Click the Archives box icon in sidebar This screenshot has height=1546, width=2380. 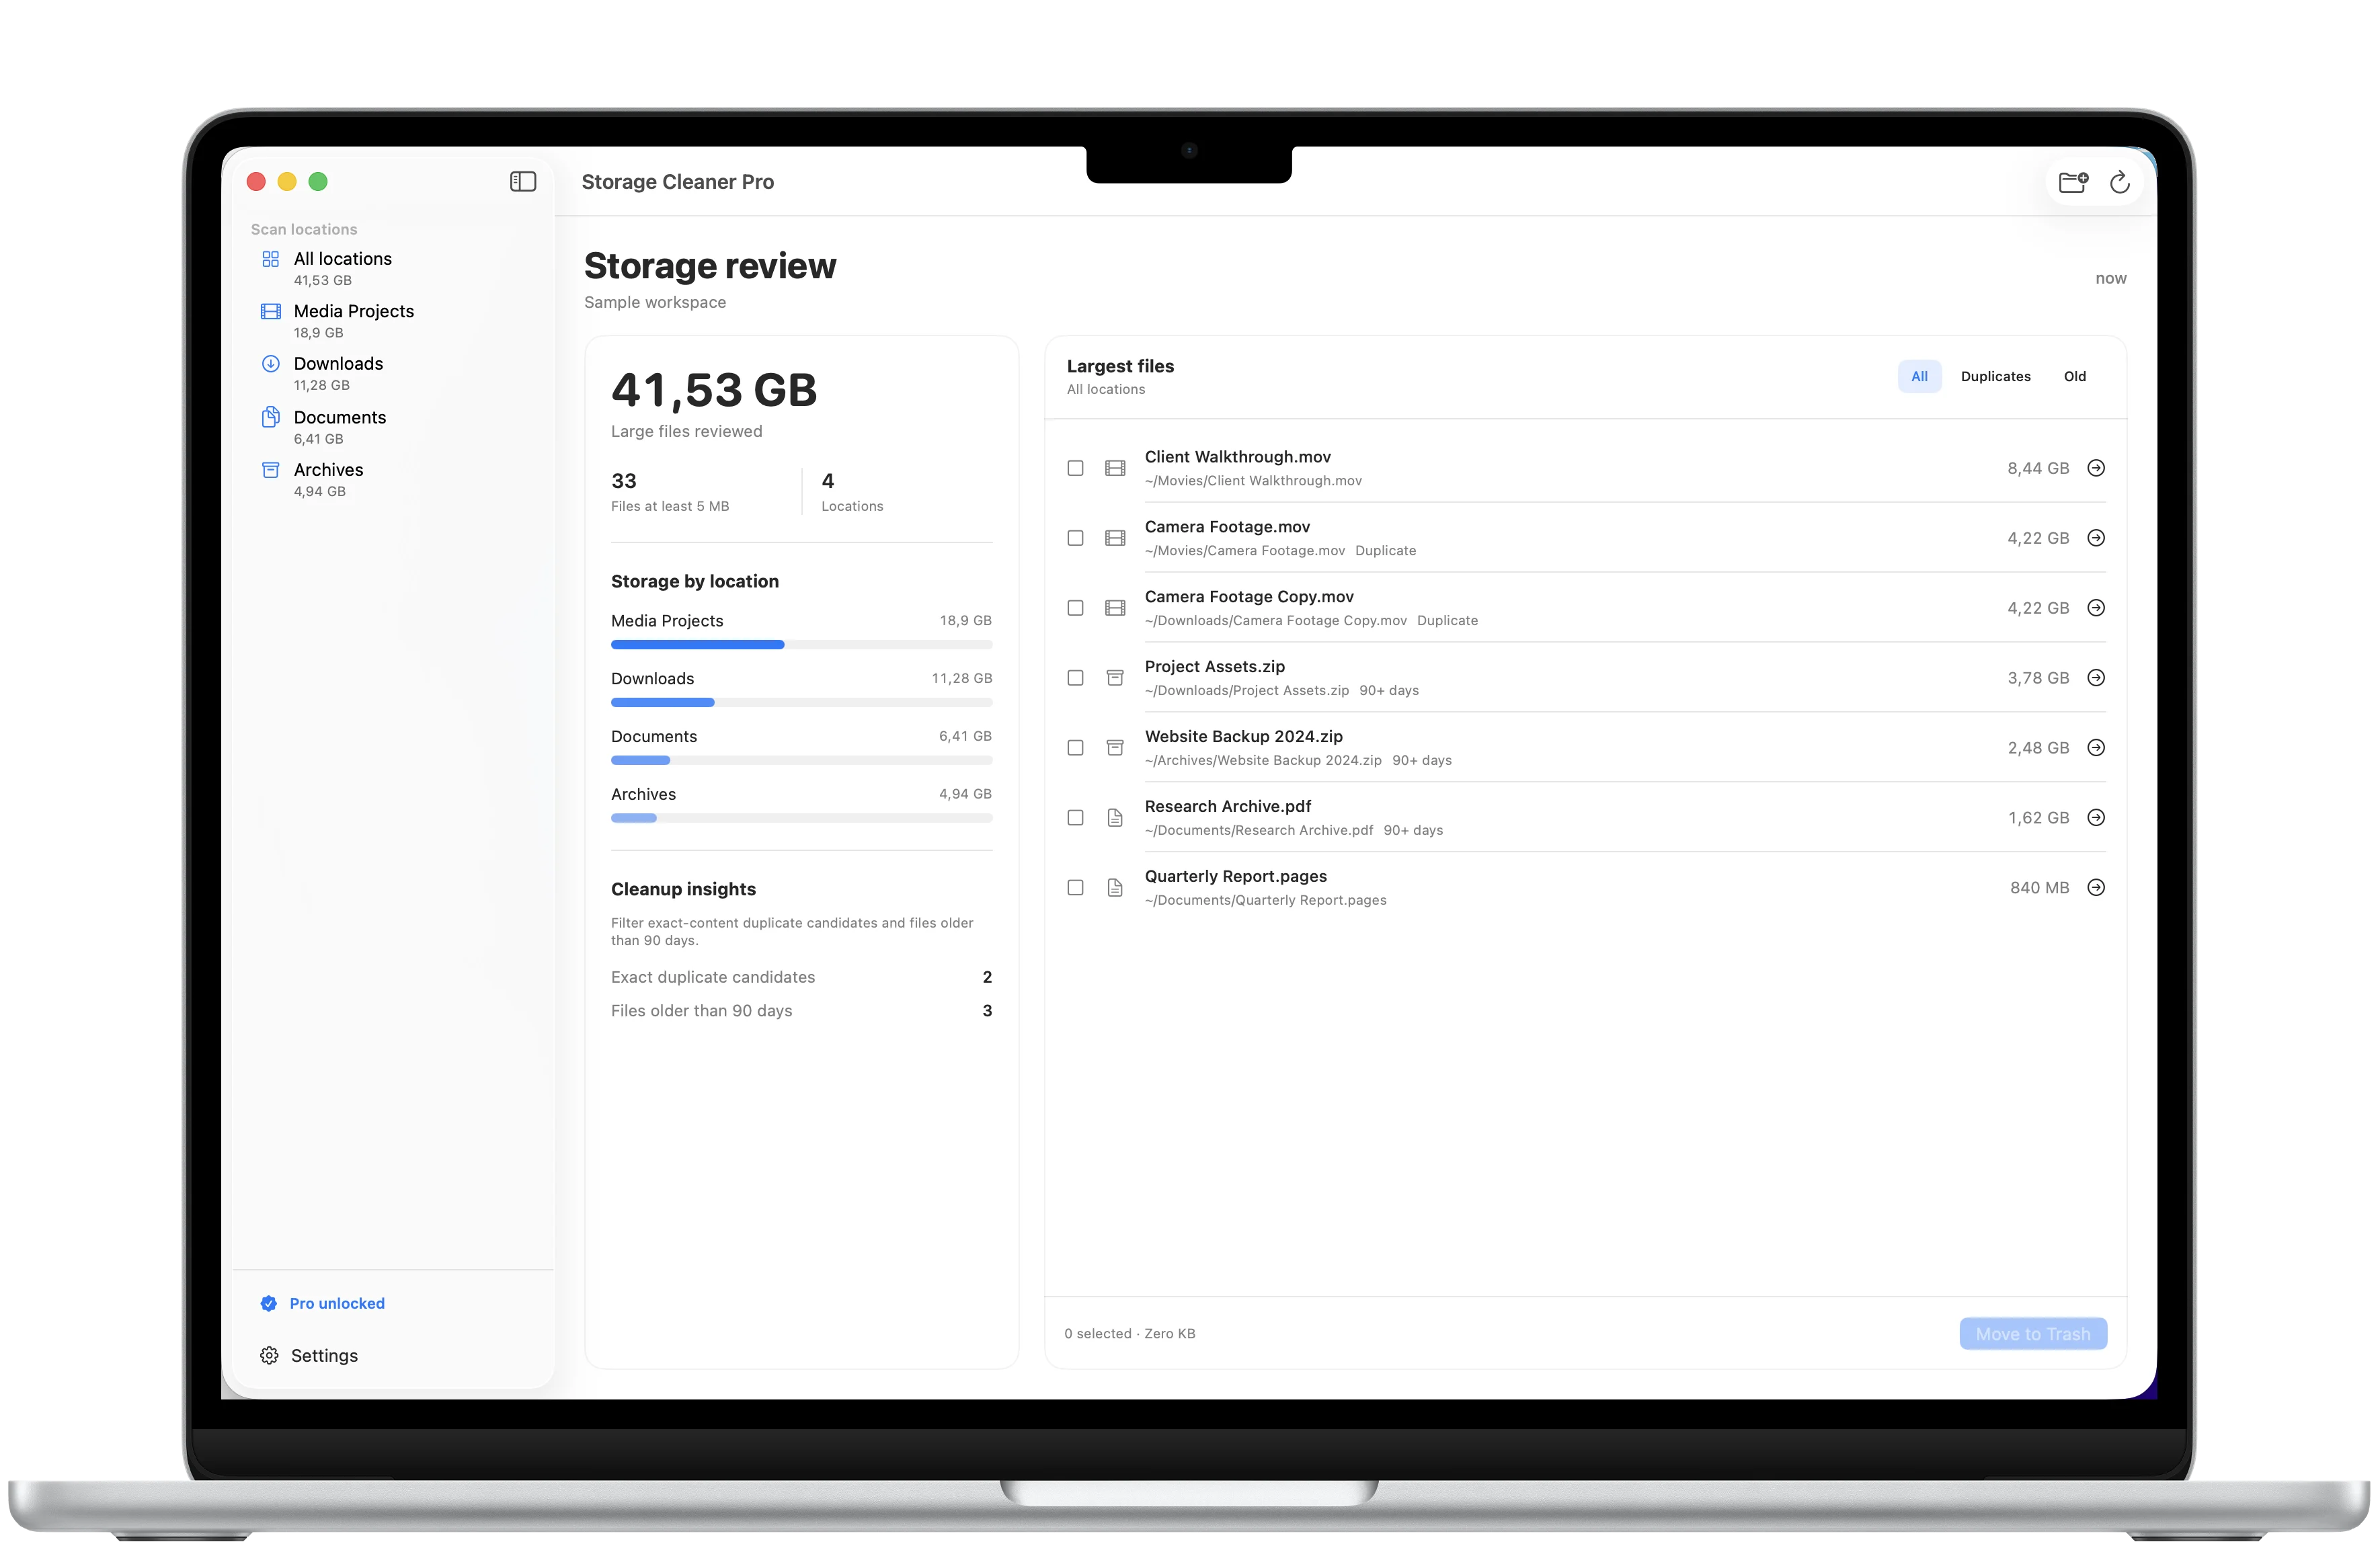(271, 470)
